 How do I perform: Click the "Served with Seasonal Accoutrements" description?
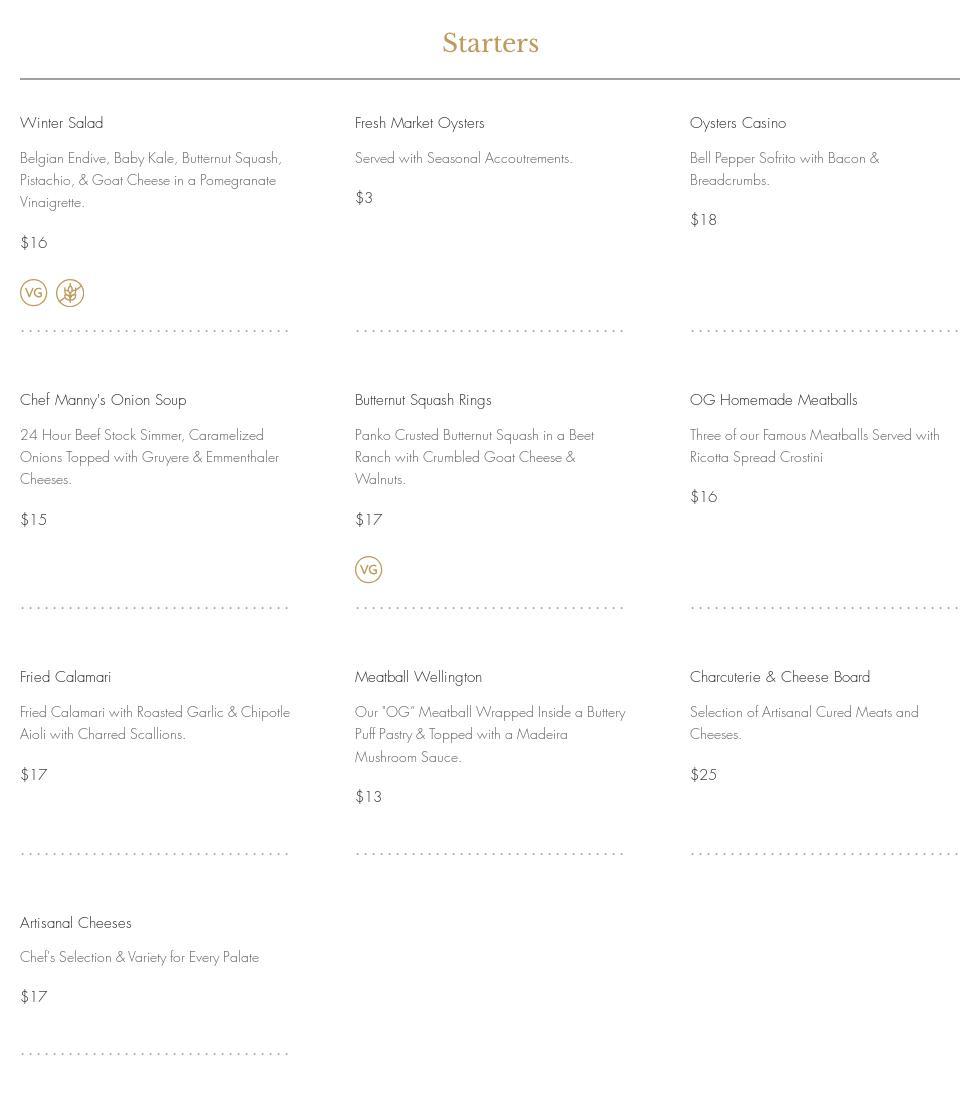coord(464,158)
